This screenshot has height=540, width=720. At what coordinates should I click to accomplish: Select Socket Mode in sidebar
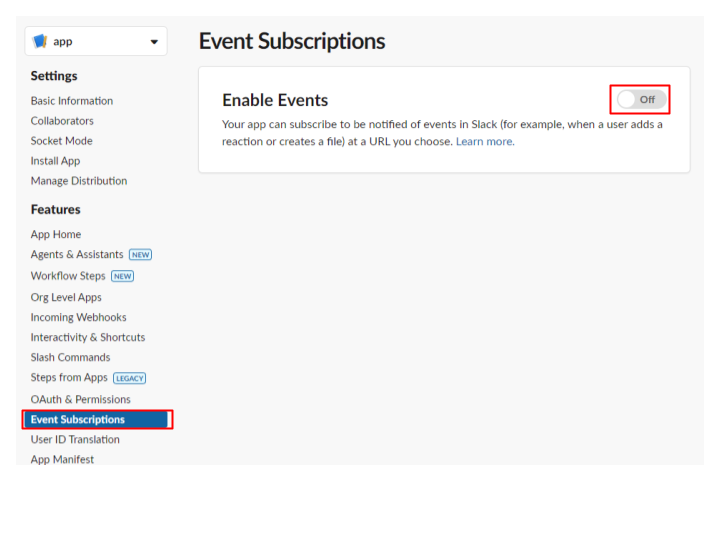coord(62,141)
